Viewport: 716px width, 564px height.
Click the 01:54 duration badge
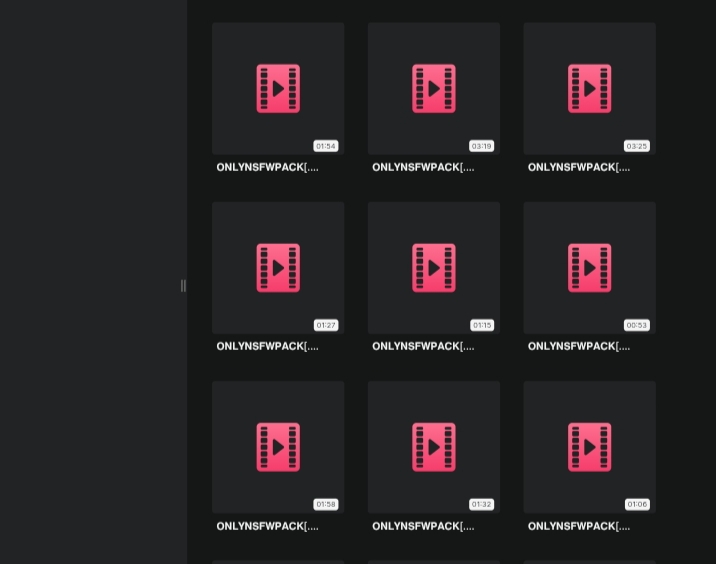(x=326, y=146)
